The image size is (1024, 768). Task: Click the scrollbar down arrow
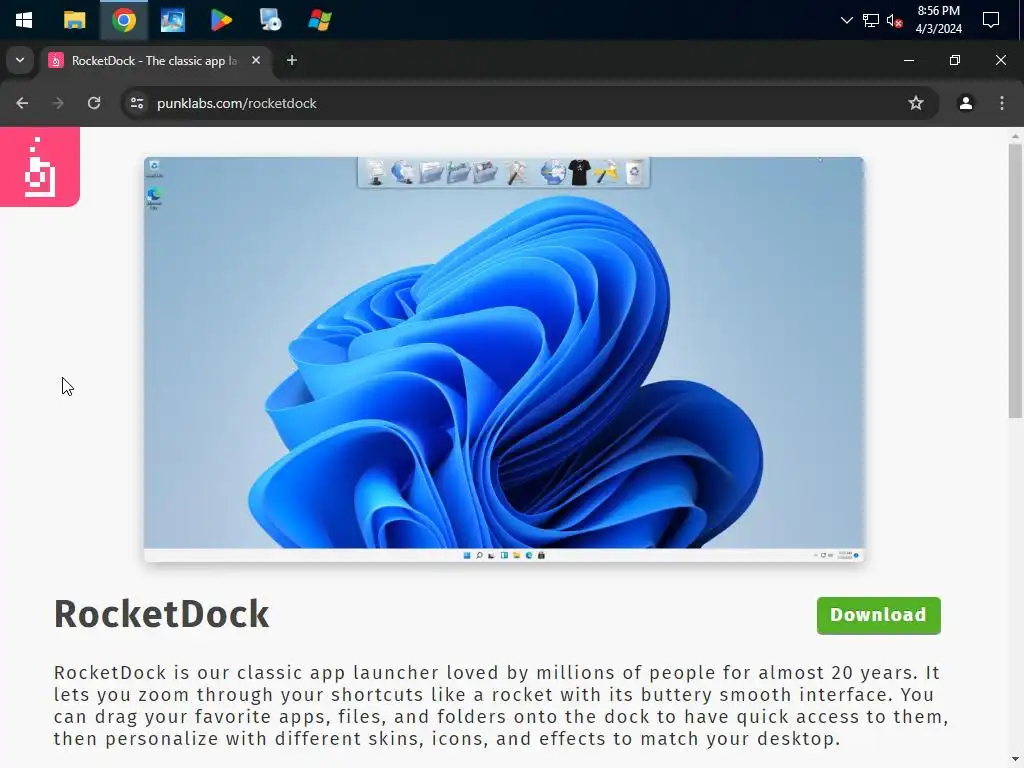[x=1015, y=760]
